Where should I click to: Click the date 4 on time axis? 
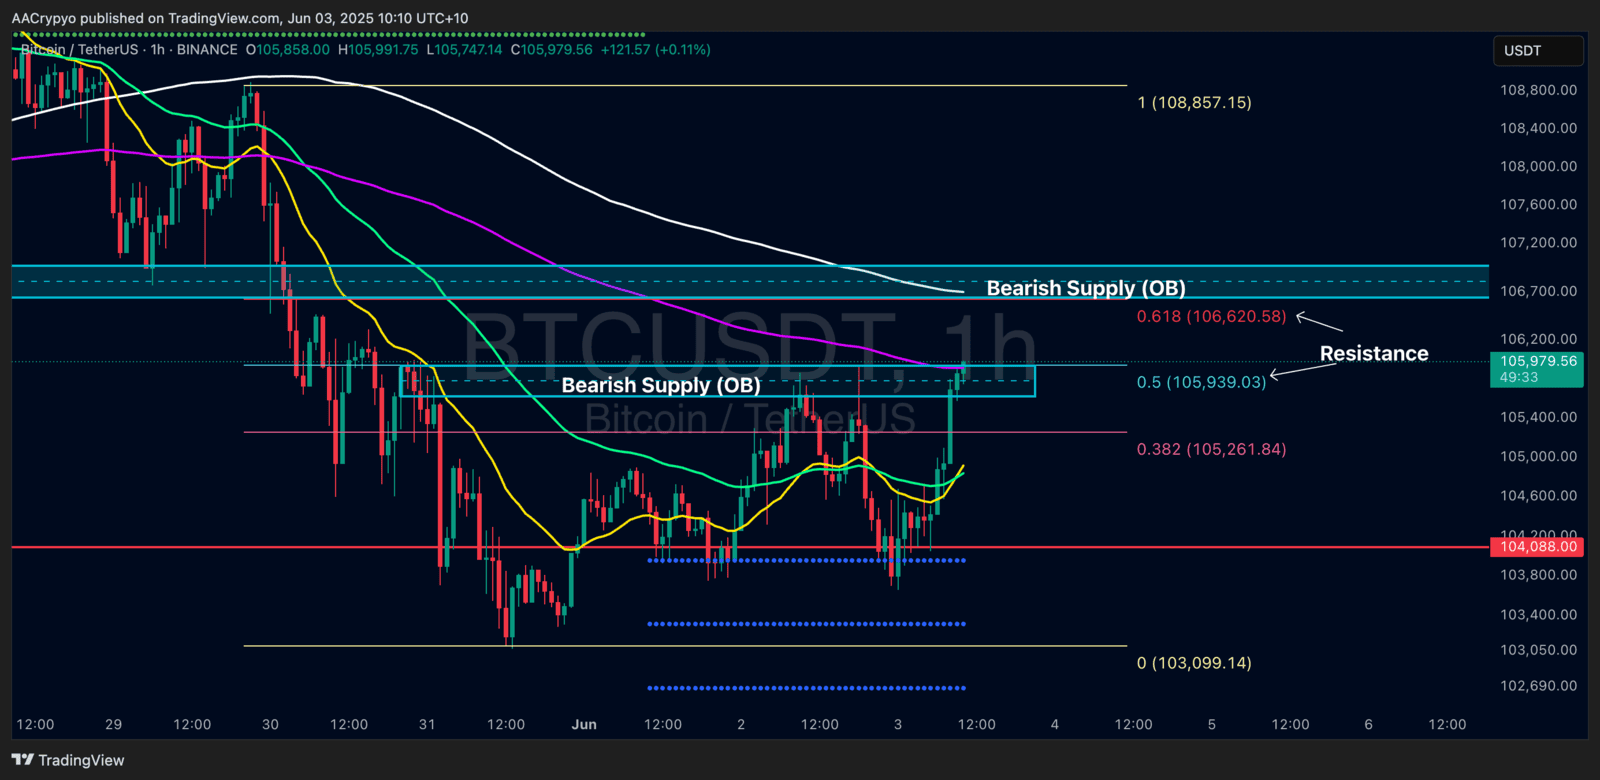click(x=1054, y=724)
